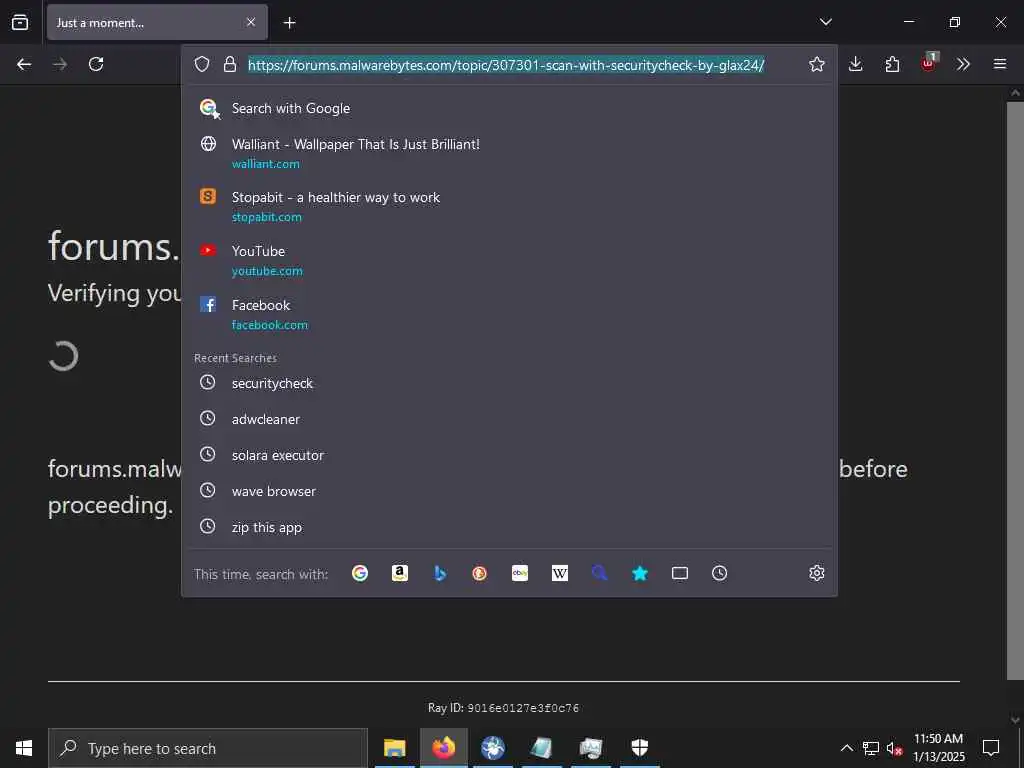The height and width of the screenshot is (768, 1024).
Task: Open the red extension icon with badge
Action: tap(929, 63)
